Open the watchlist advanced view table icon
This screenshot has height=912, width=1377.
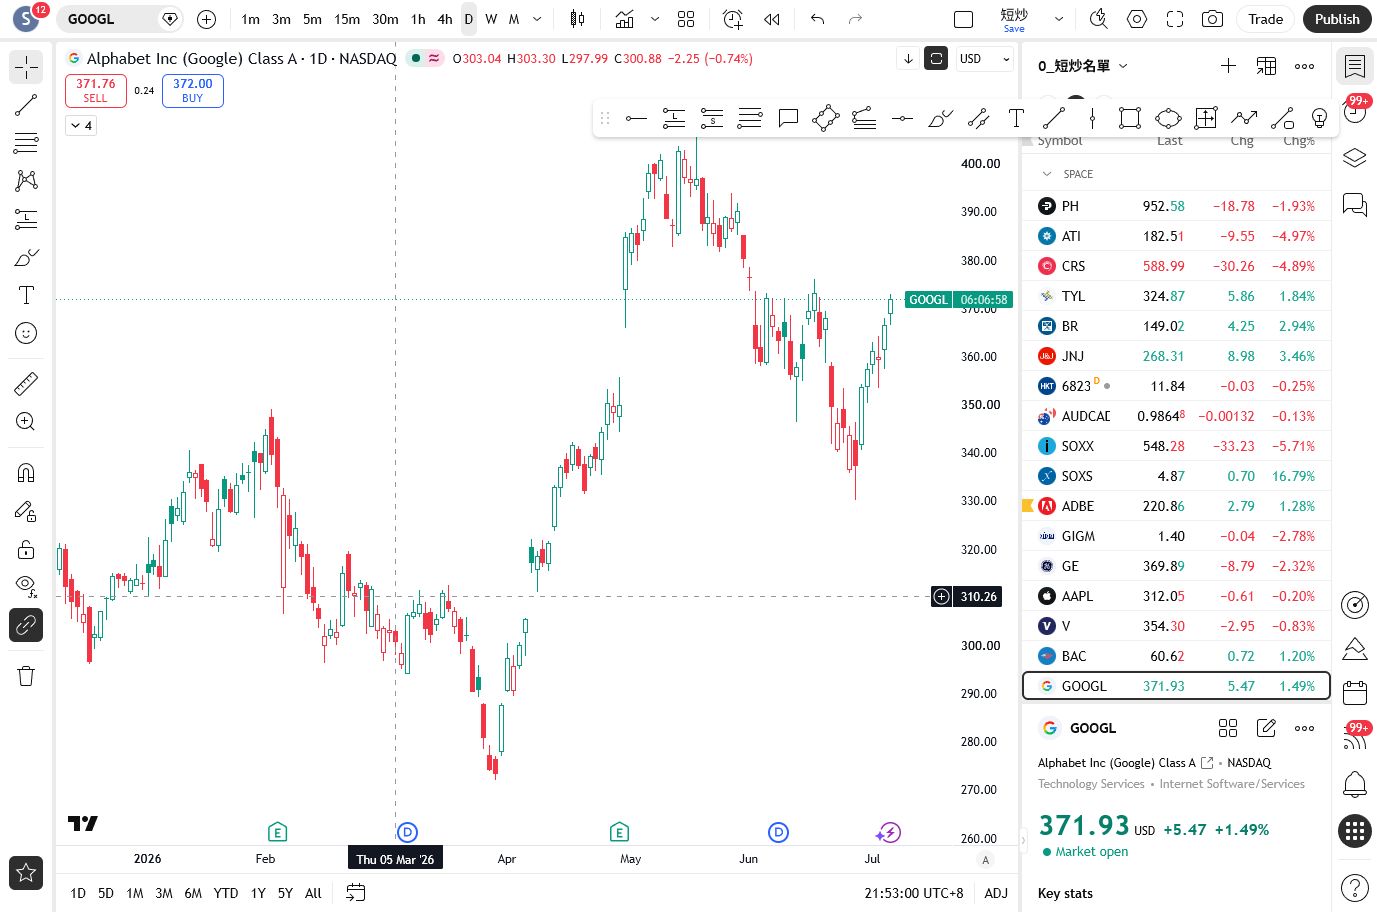click(x=1266, y=66)
